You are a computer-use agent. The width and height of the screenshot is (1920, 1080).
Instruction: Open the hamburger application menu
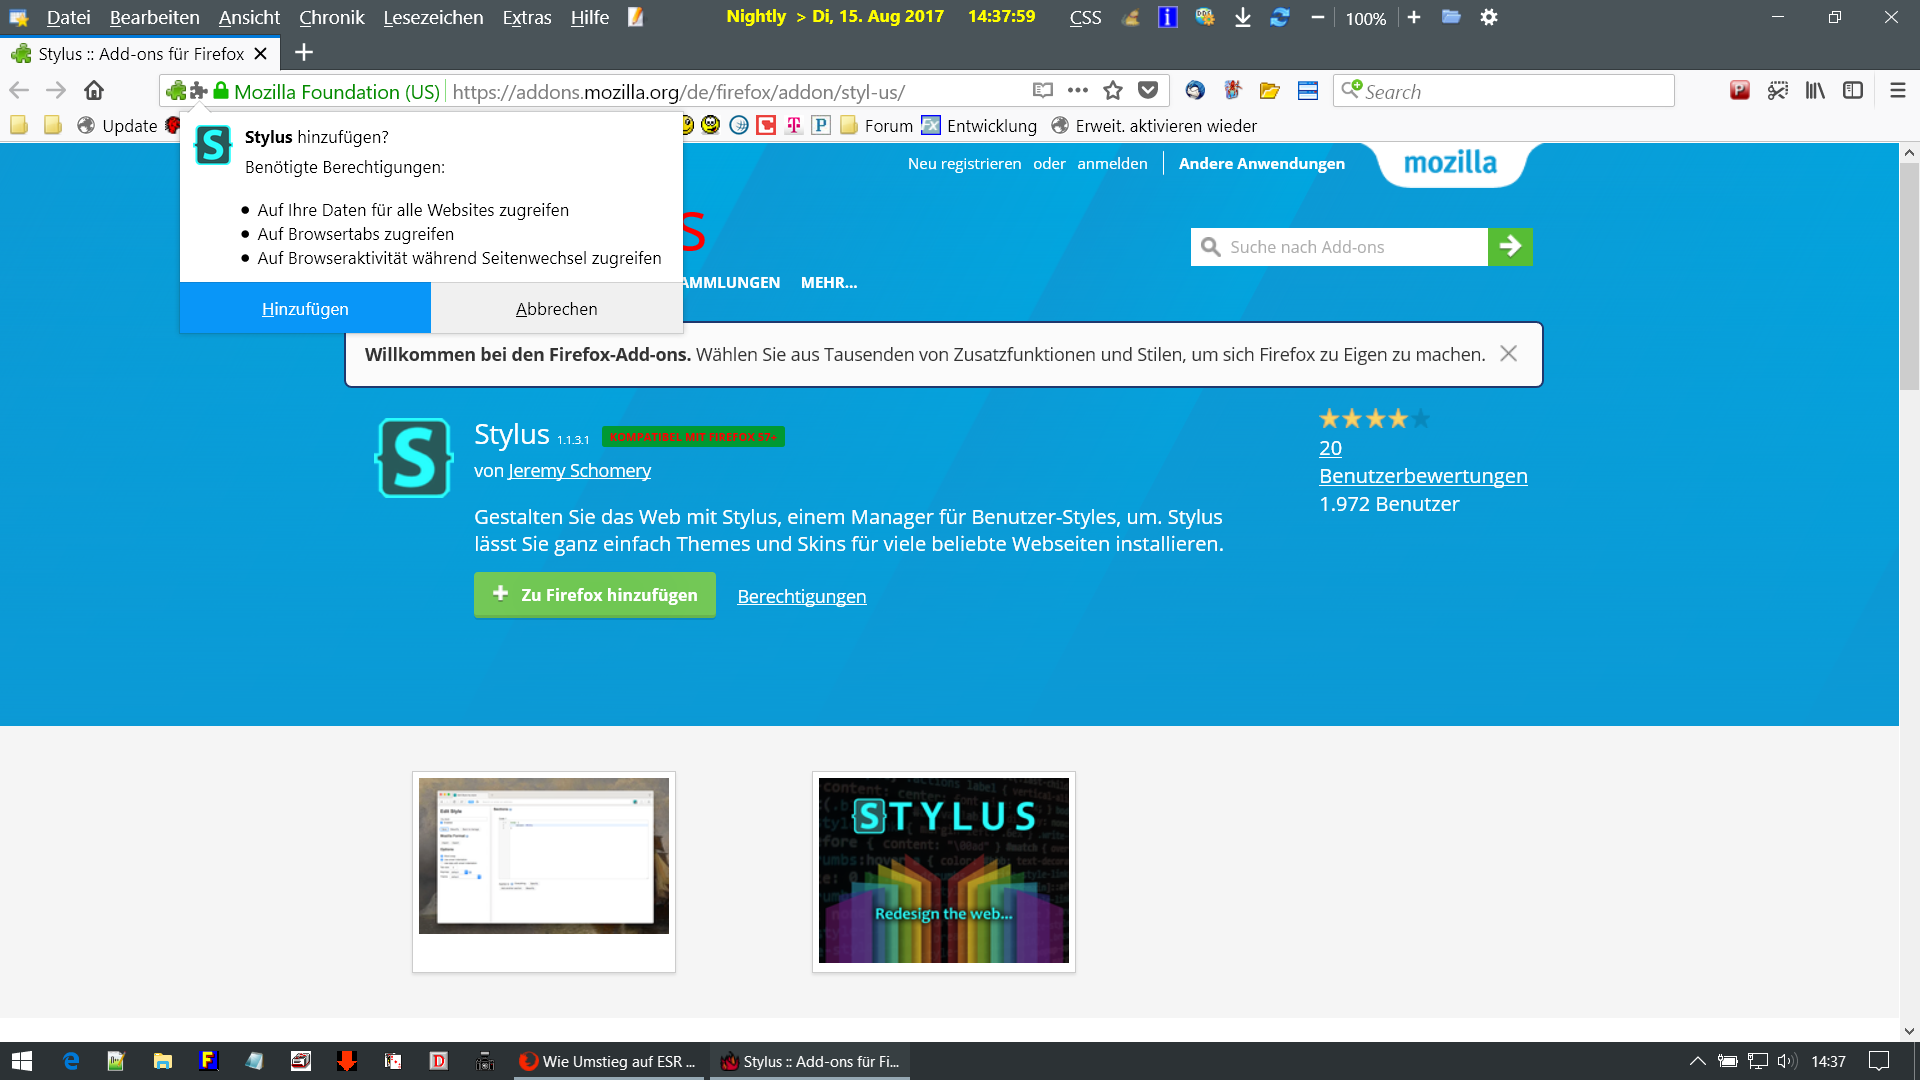(1897, 91)
